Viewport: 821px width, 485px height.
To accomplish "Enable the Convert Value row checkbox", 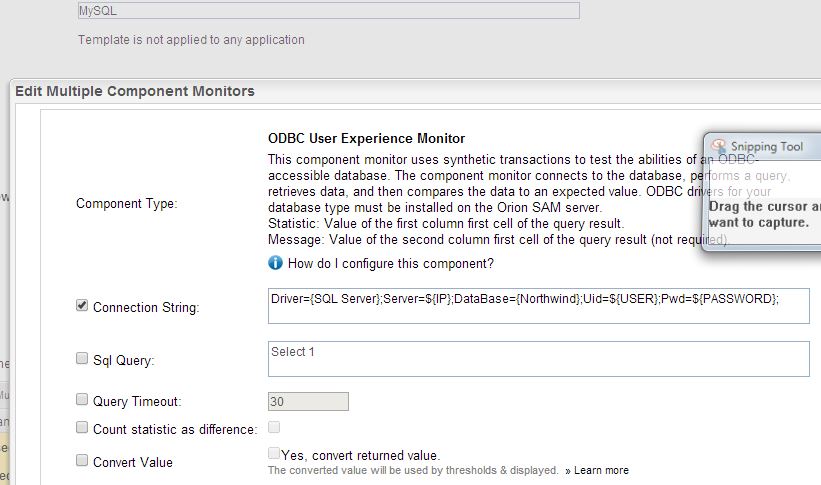I will pos(82,460).
